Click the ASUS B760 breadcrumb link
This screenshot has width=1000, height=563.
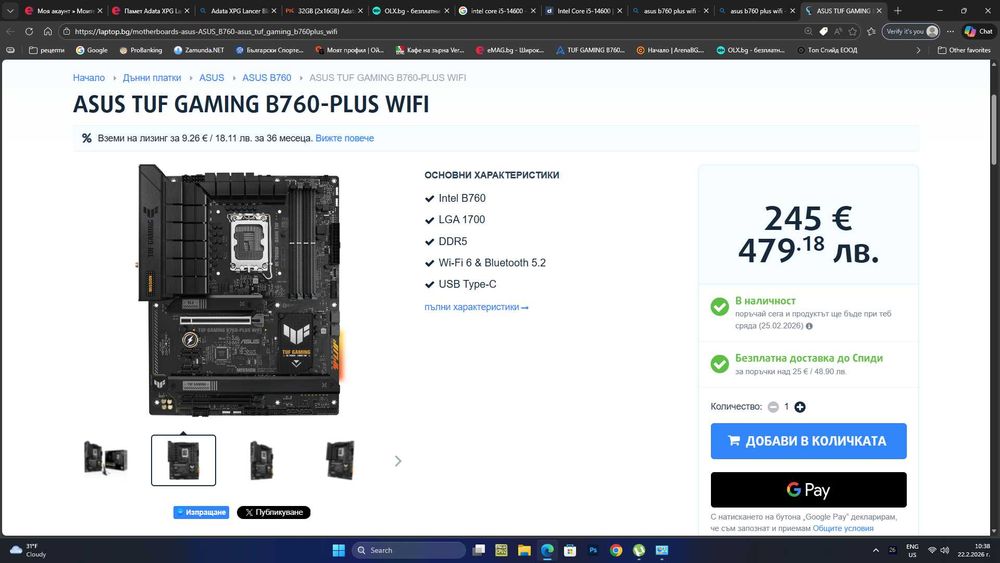click(x=267, y=78)
